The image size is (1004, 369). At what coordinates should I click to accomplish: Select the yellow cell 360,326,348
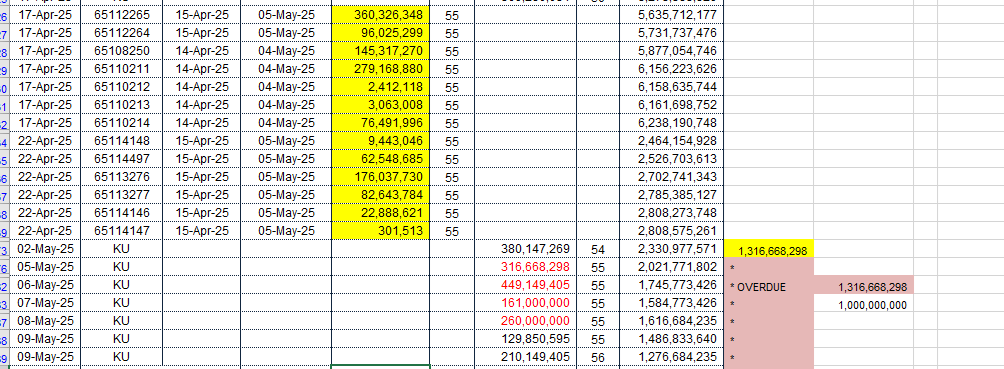tap(381, 15)
